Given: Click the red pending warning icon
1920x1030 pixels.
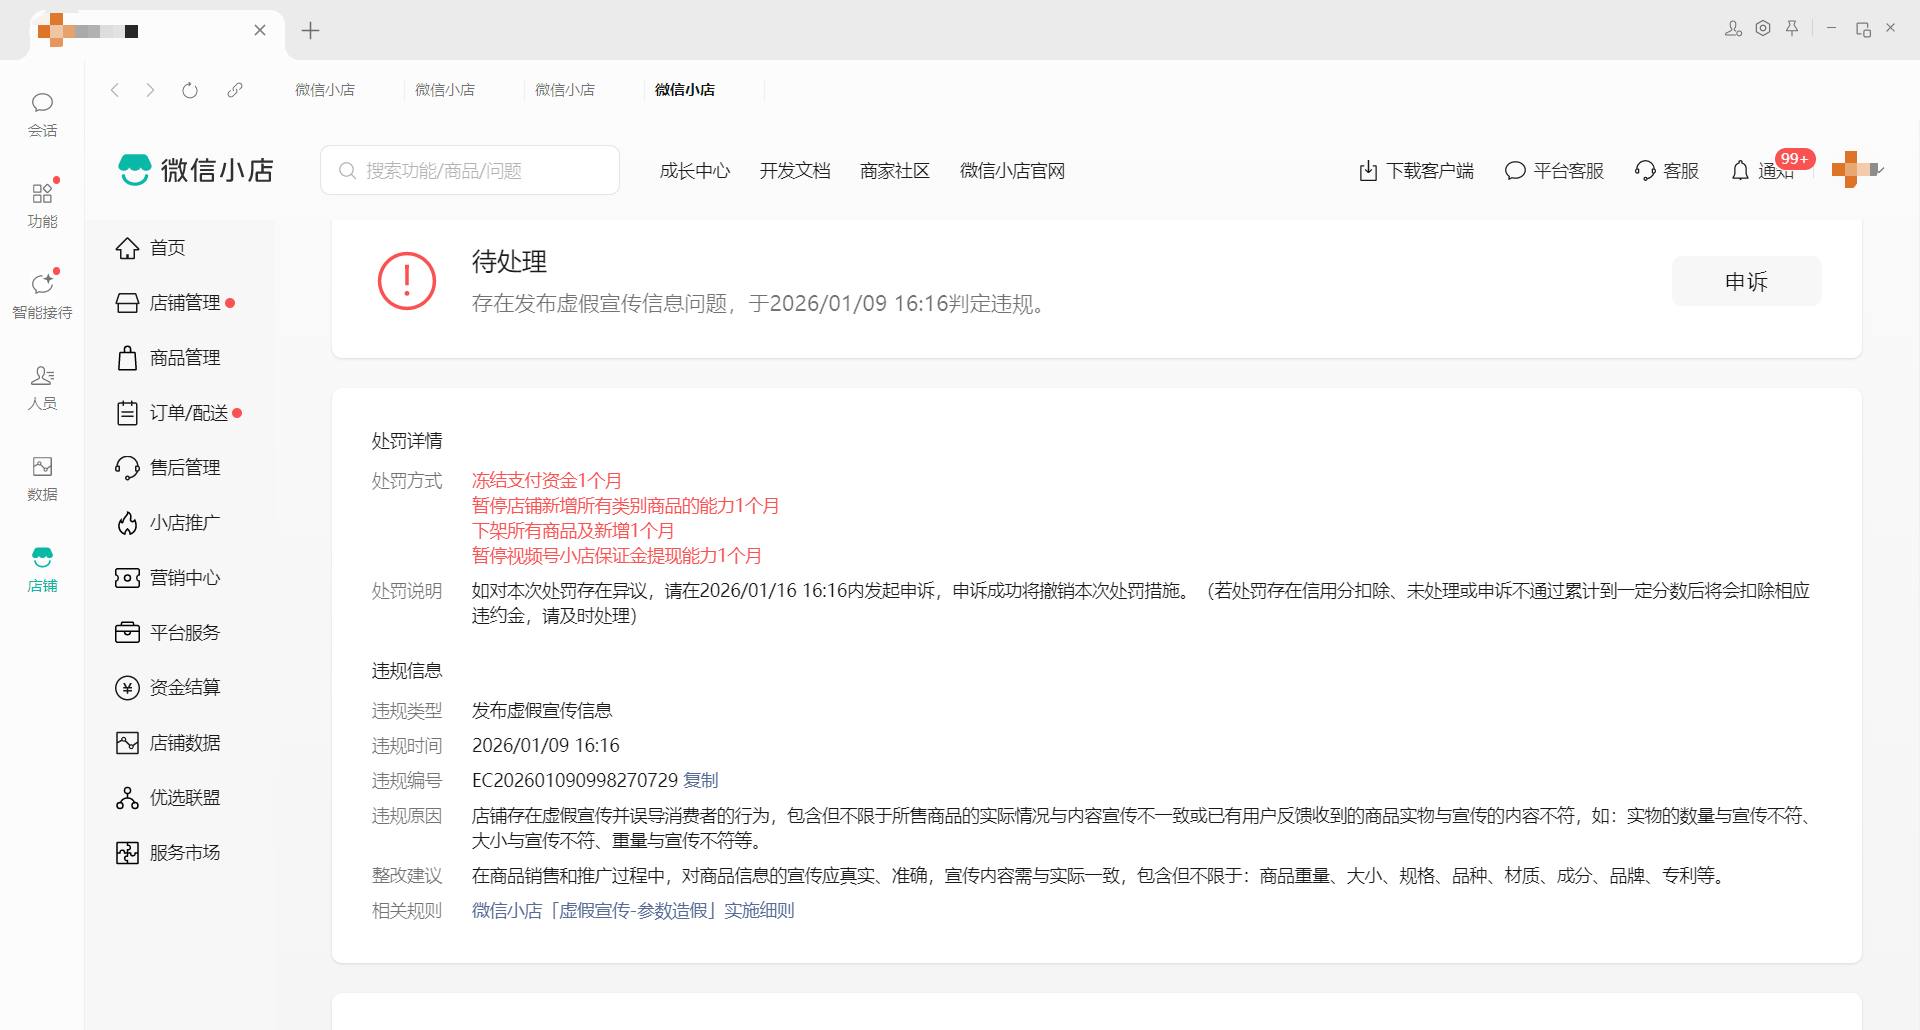Looking at the screenshot, I should coord(407,281).
